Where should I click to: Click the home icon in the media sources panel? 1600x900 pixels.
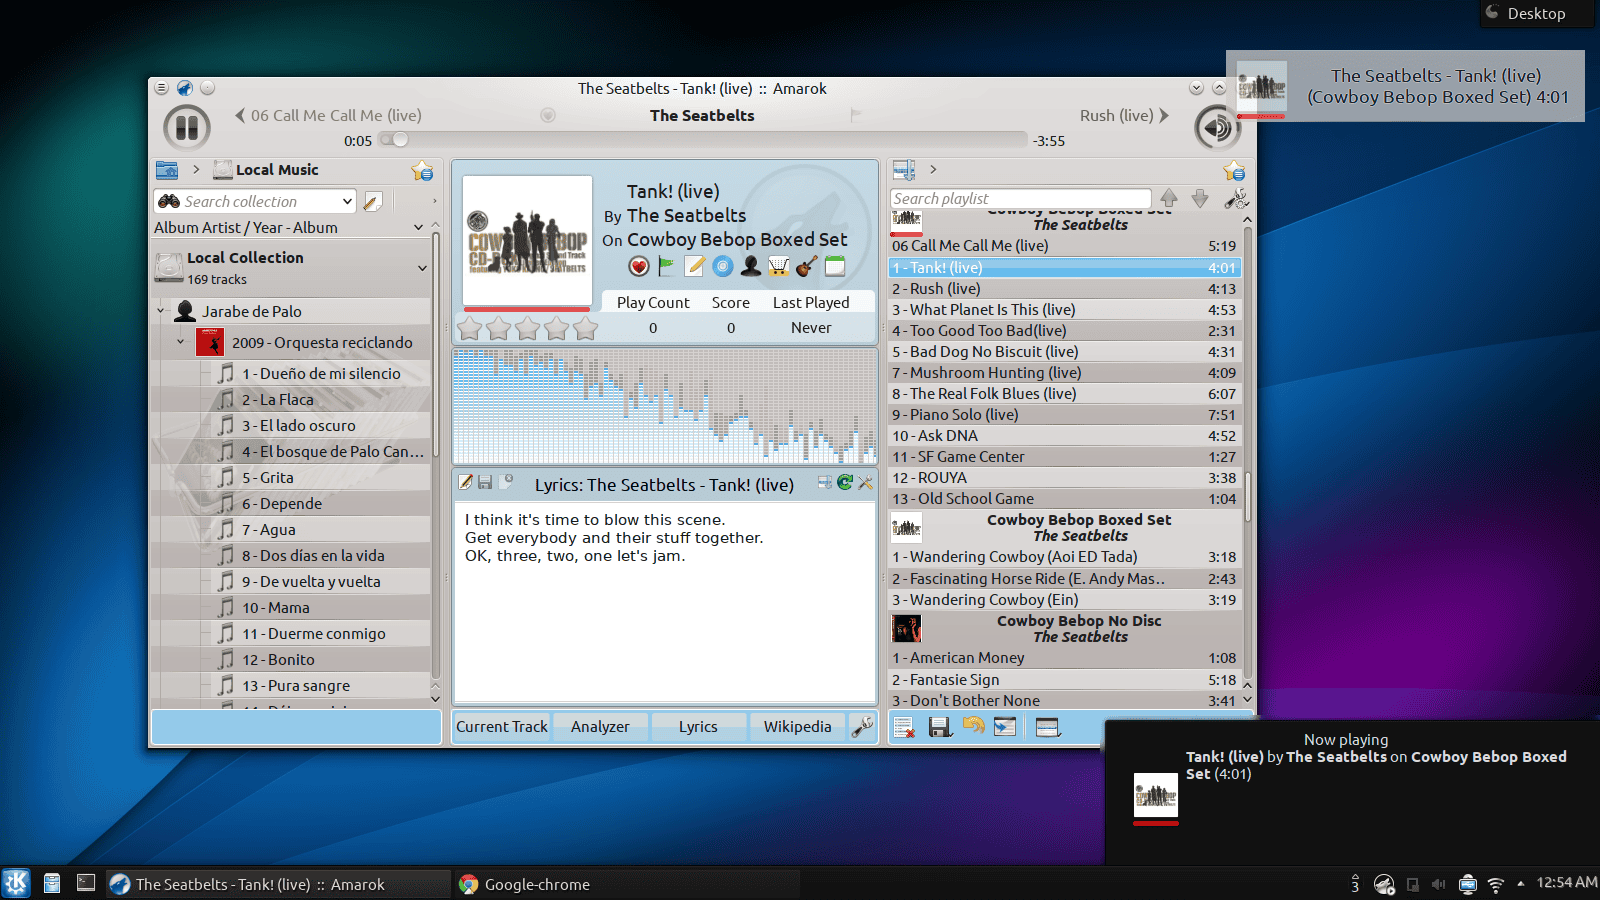[x=167, y=170]
